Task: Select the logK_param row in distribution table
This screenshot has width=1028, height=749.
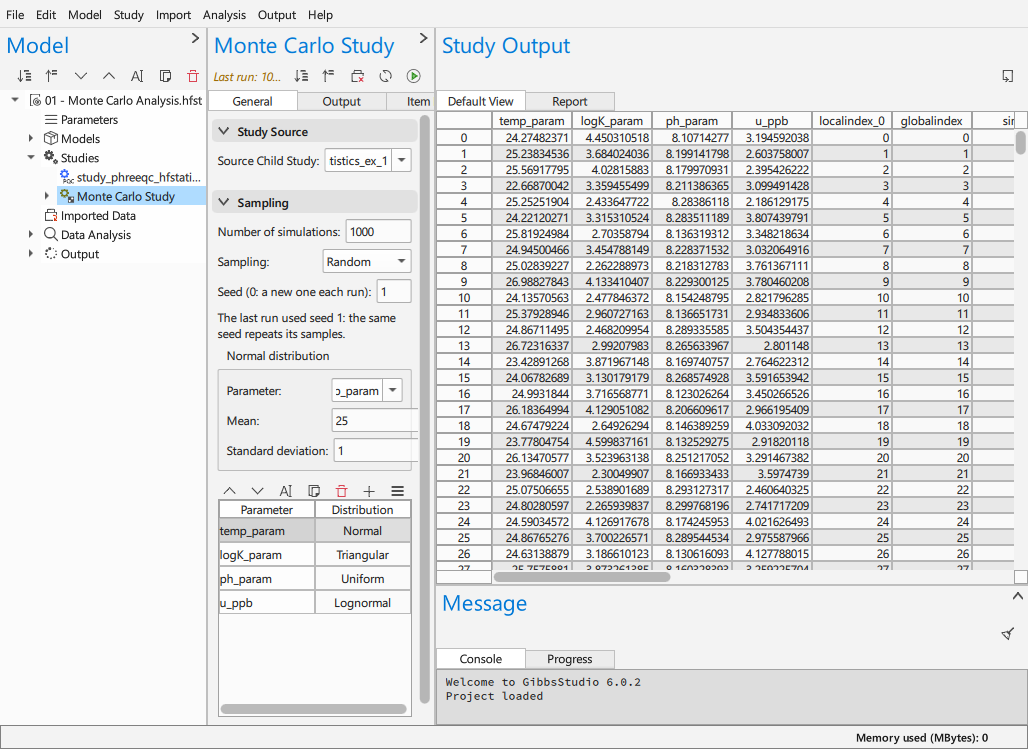Action: click(x=315, y=555)
